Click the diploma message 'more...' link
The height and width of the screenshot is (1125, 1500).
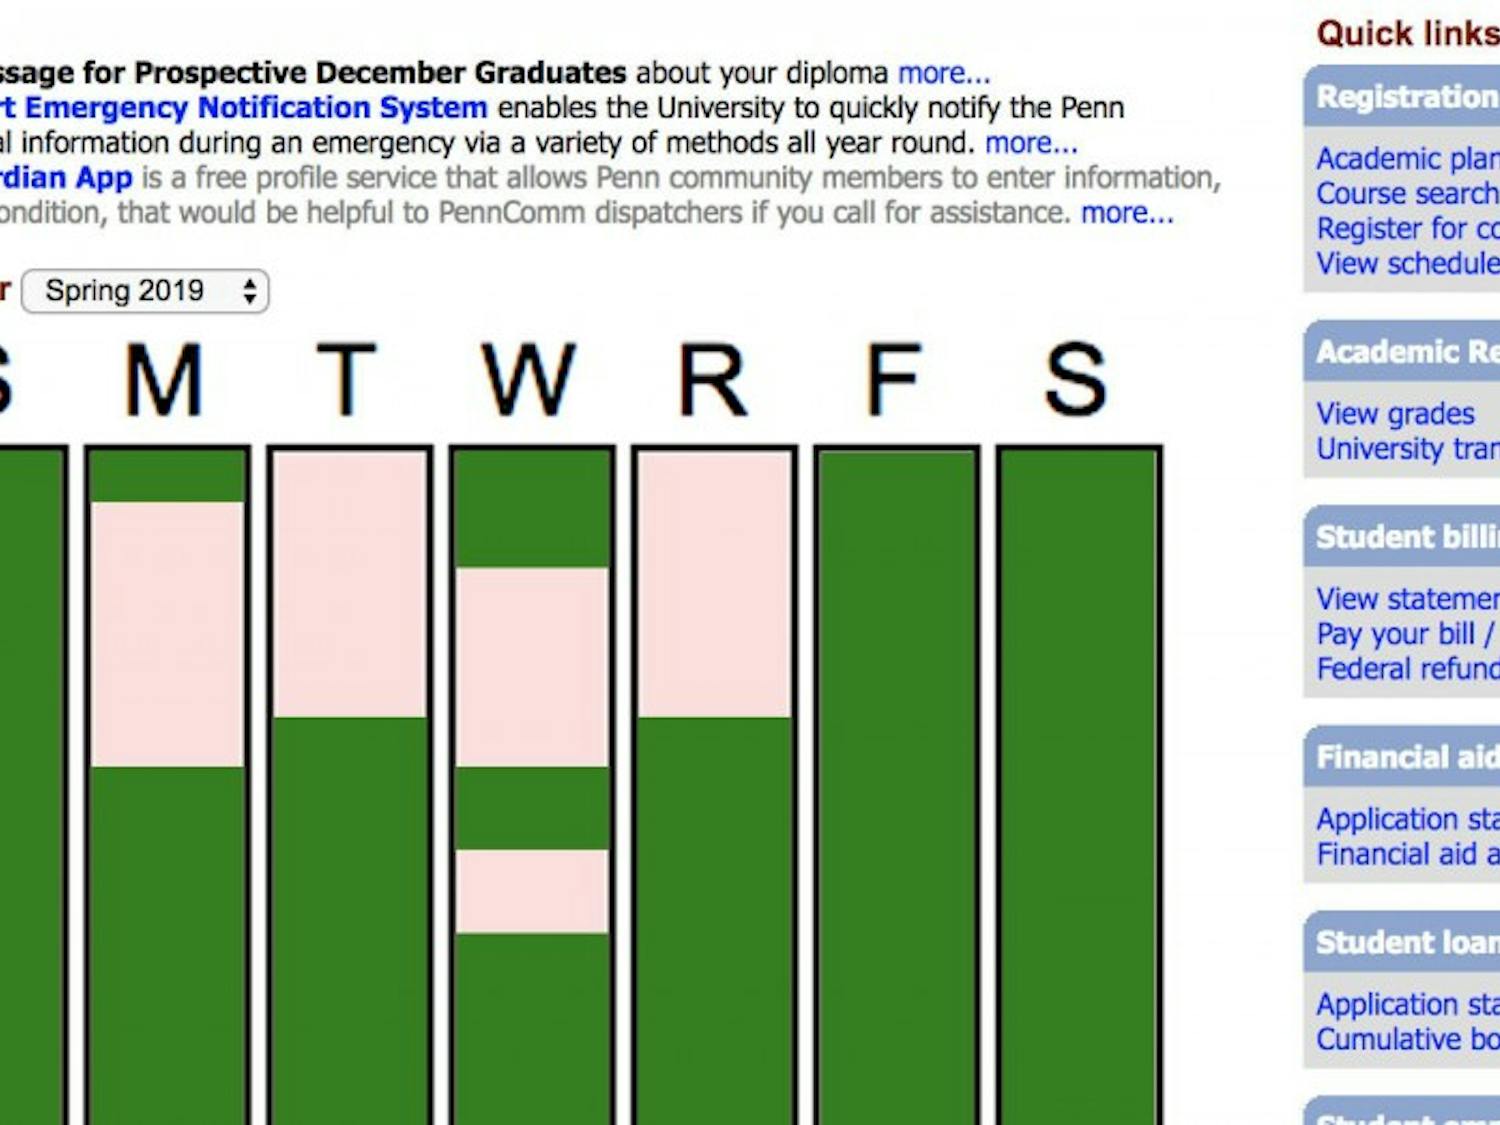pos(943,73)
